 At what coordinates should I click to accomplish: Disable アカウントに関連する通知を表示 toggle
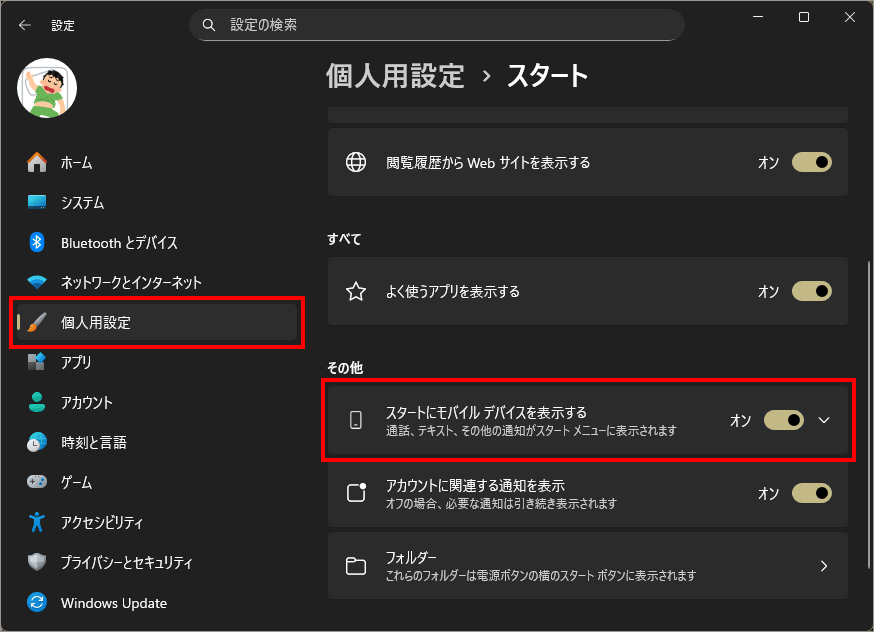(811, 493)
